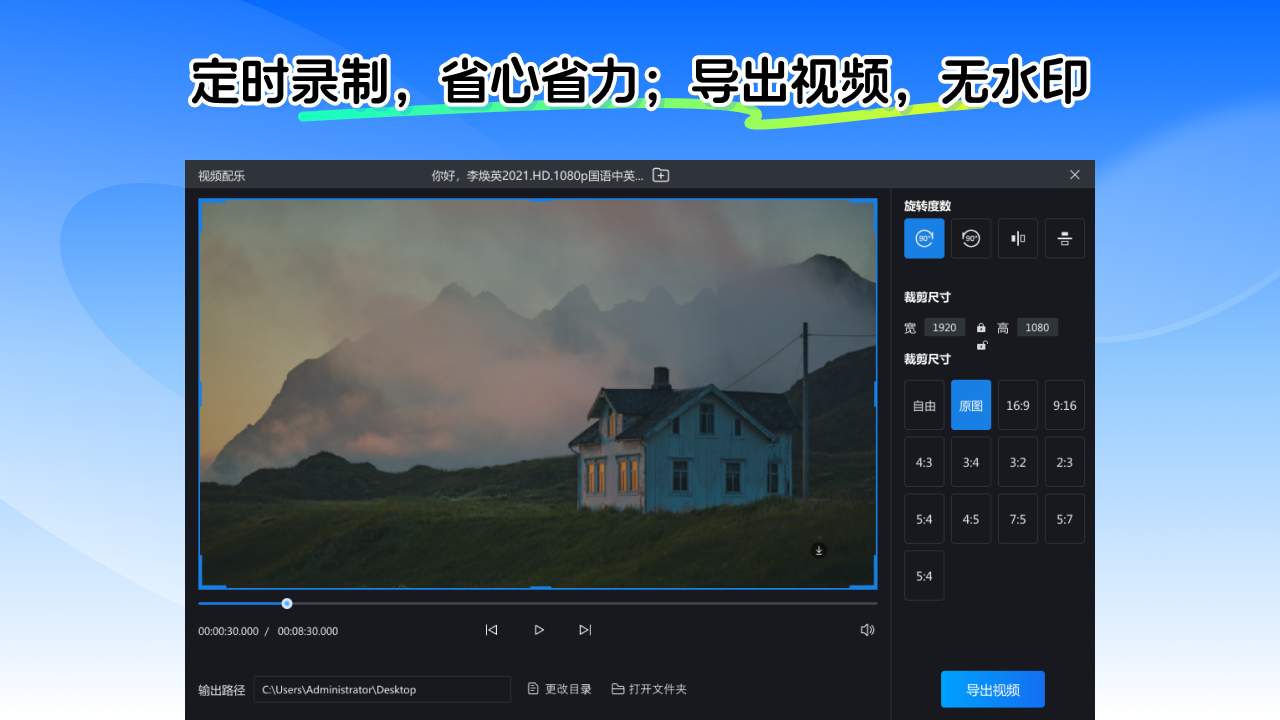
Task: Close the 视频配乐 window
Action: [1075, 174]
